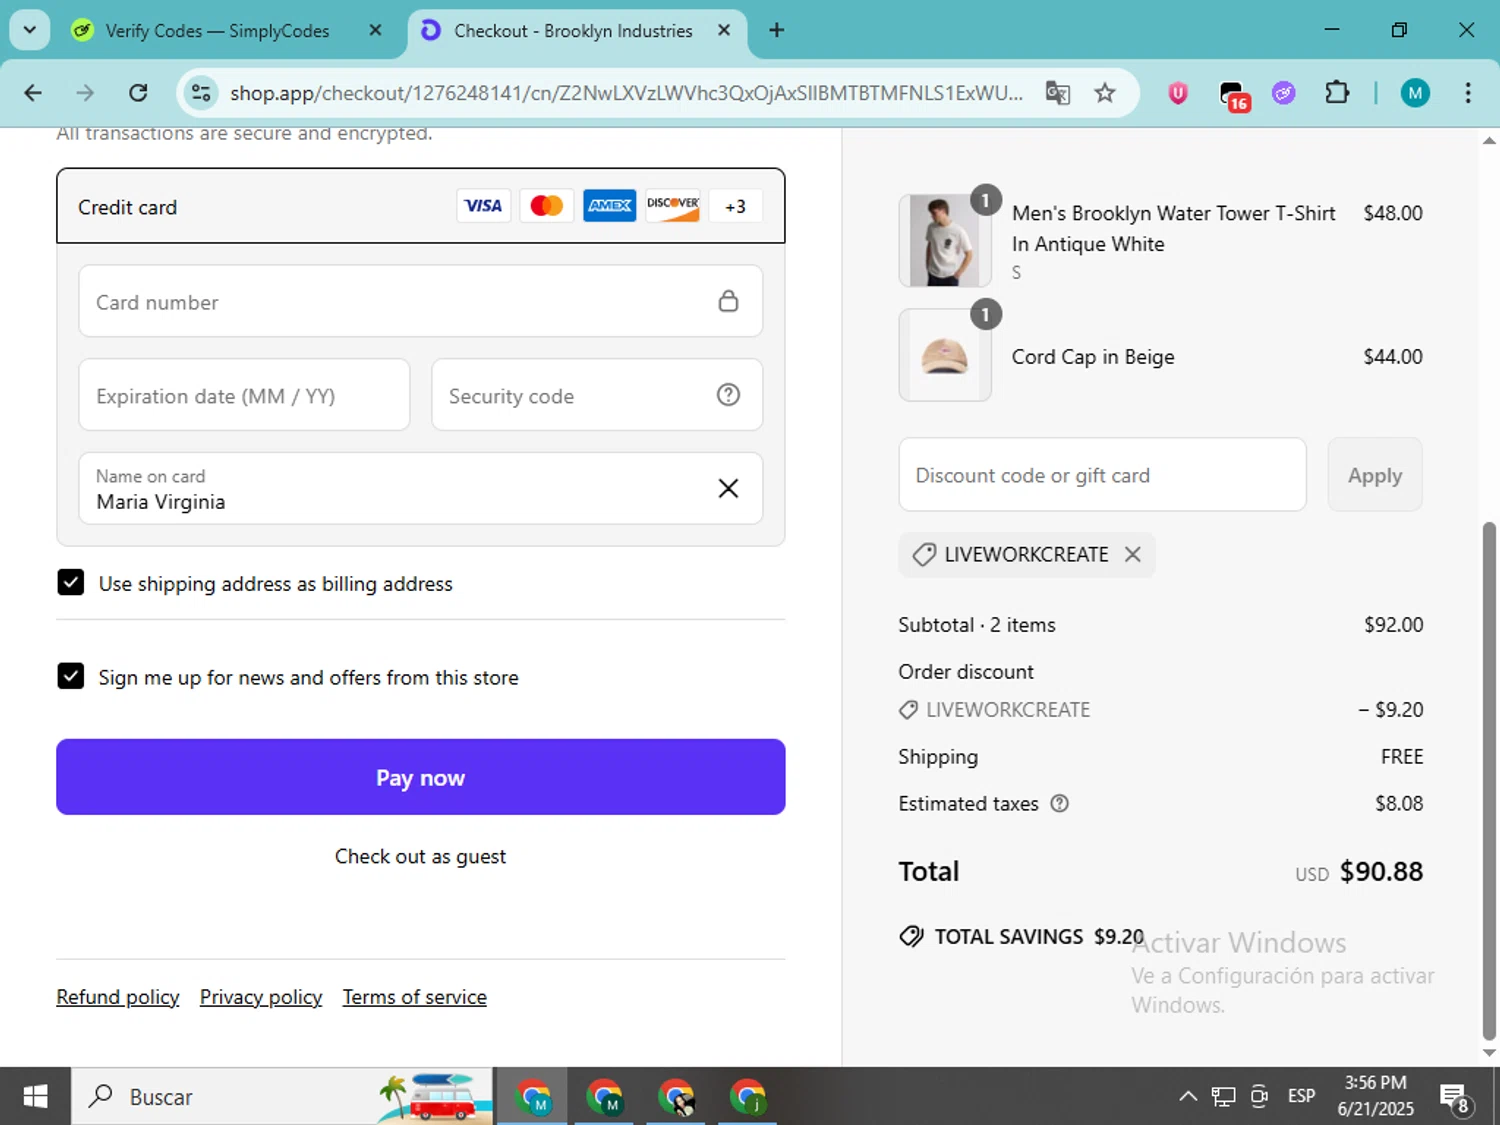Open site information icon in address bar
This screenshot has height=1125, width=1500.
201,93
